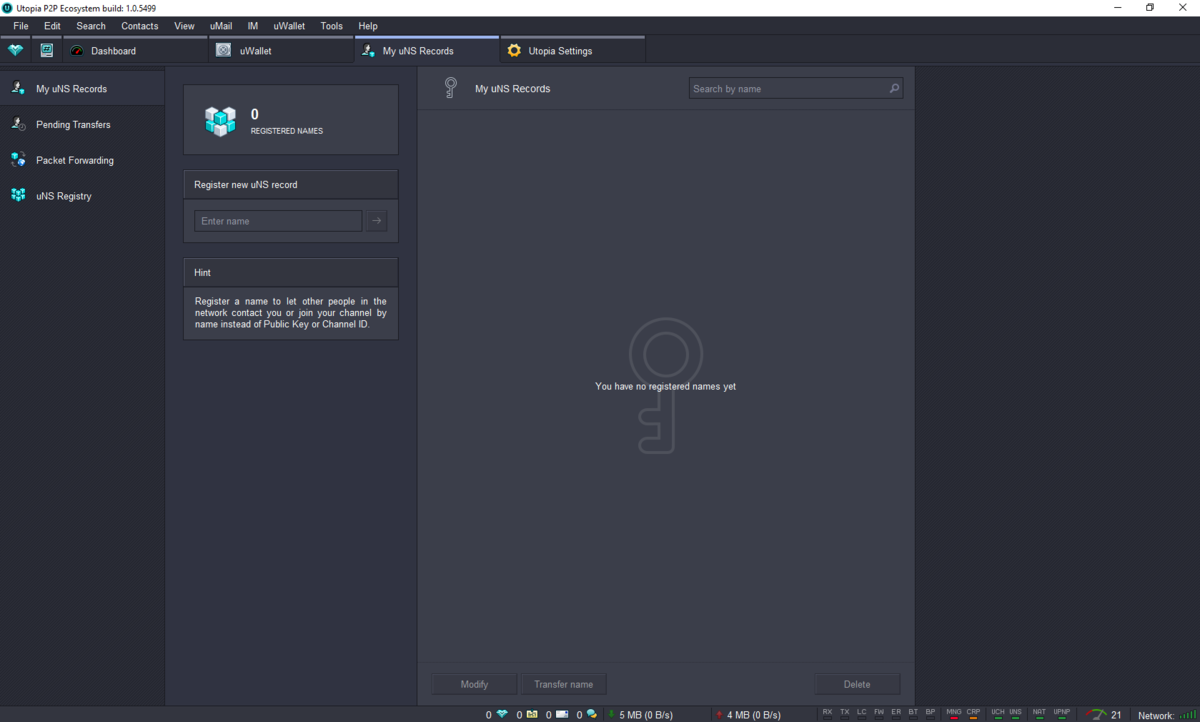Open the Edit menu
The image size is (1200, 722).
(52, 26)
